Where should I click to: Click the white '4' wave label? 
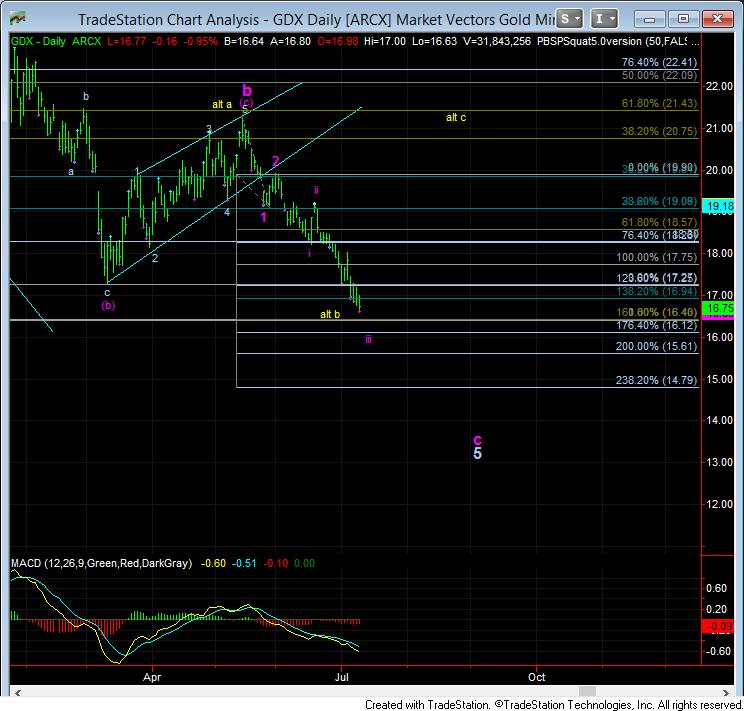tap(227, 212)
